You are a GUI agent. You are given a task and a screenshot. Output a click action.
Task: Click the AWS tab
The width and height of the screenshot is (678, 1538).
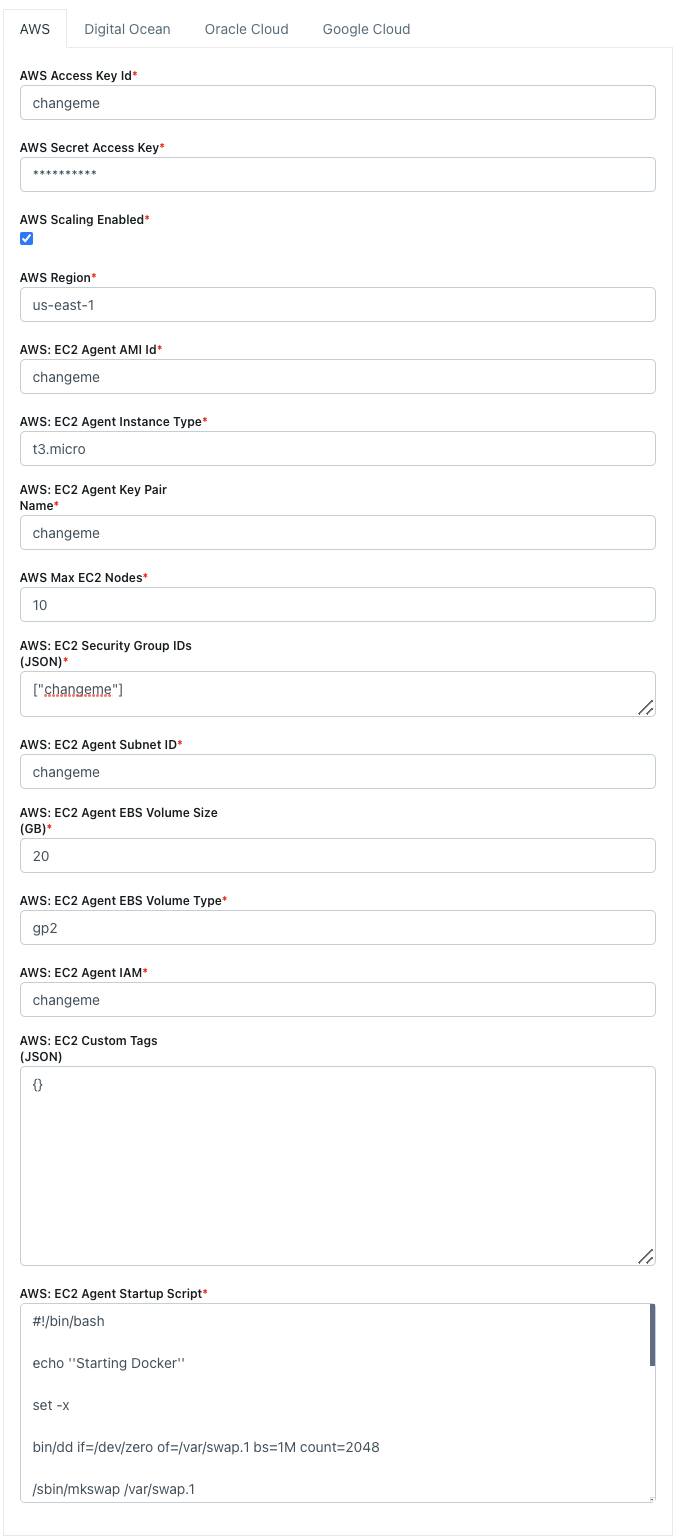(35, 29)
